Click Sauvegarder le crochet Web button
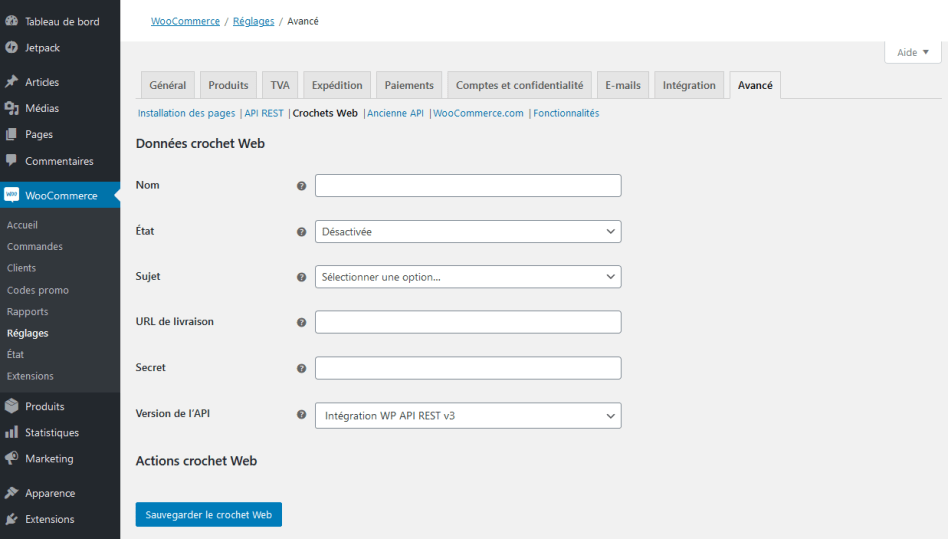The image size is (948, 539). [208, 514]
